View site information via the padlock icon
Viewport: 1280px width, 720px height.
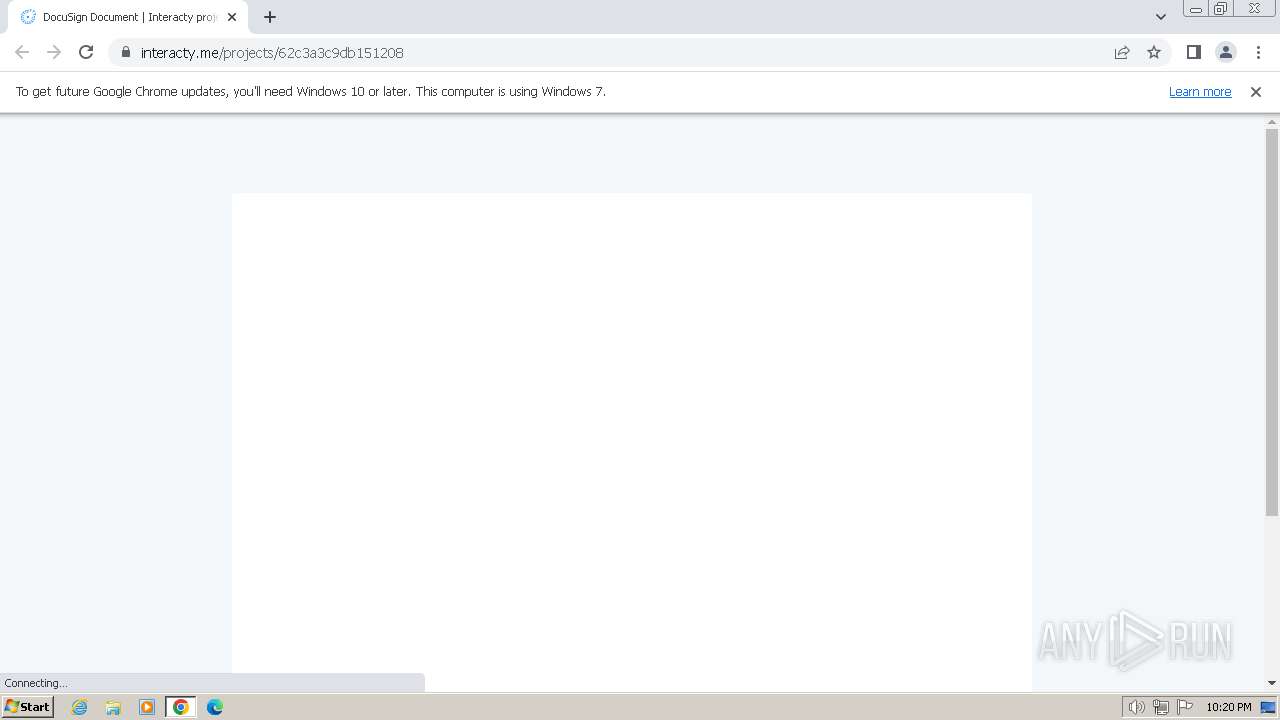[x=125, y=52]
